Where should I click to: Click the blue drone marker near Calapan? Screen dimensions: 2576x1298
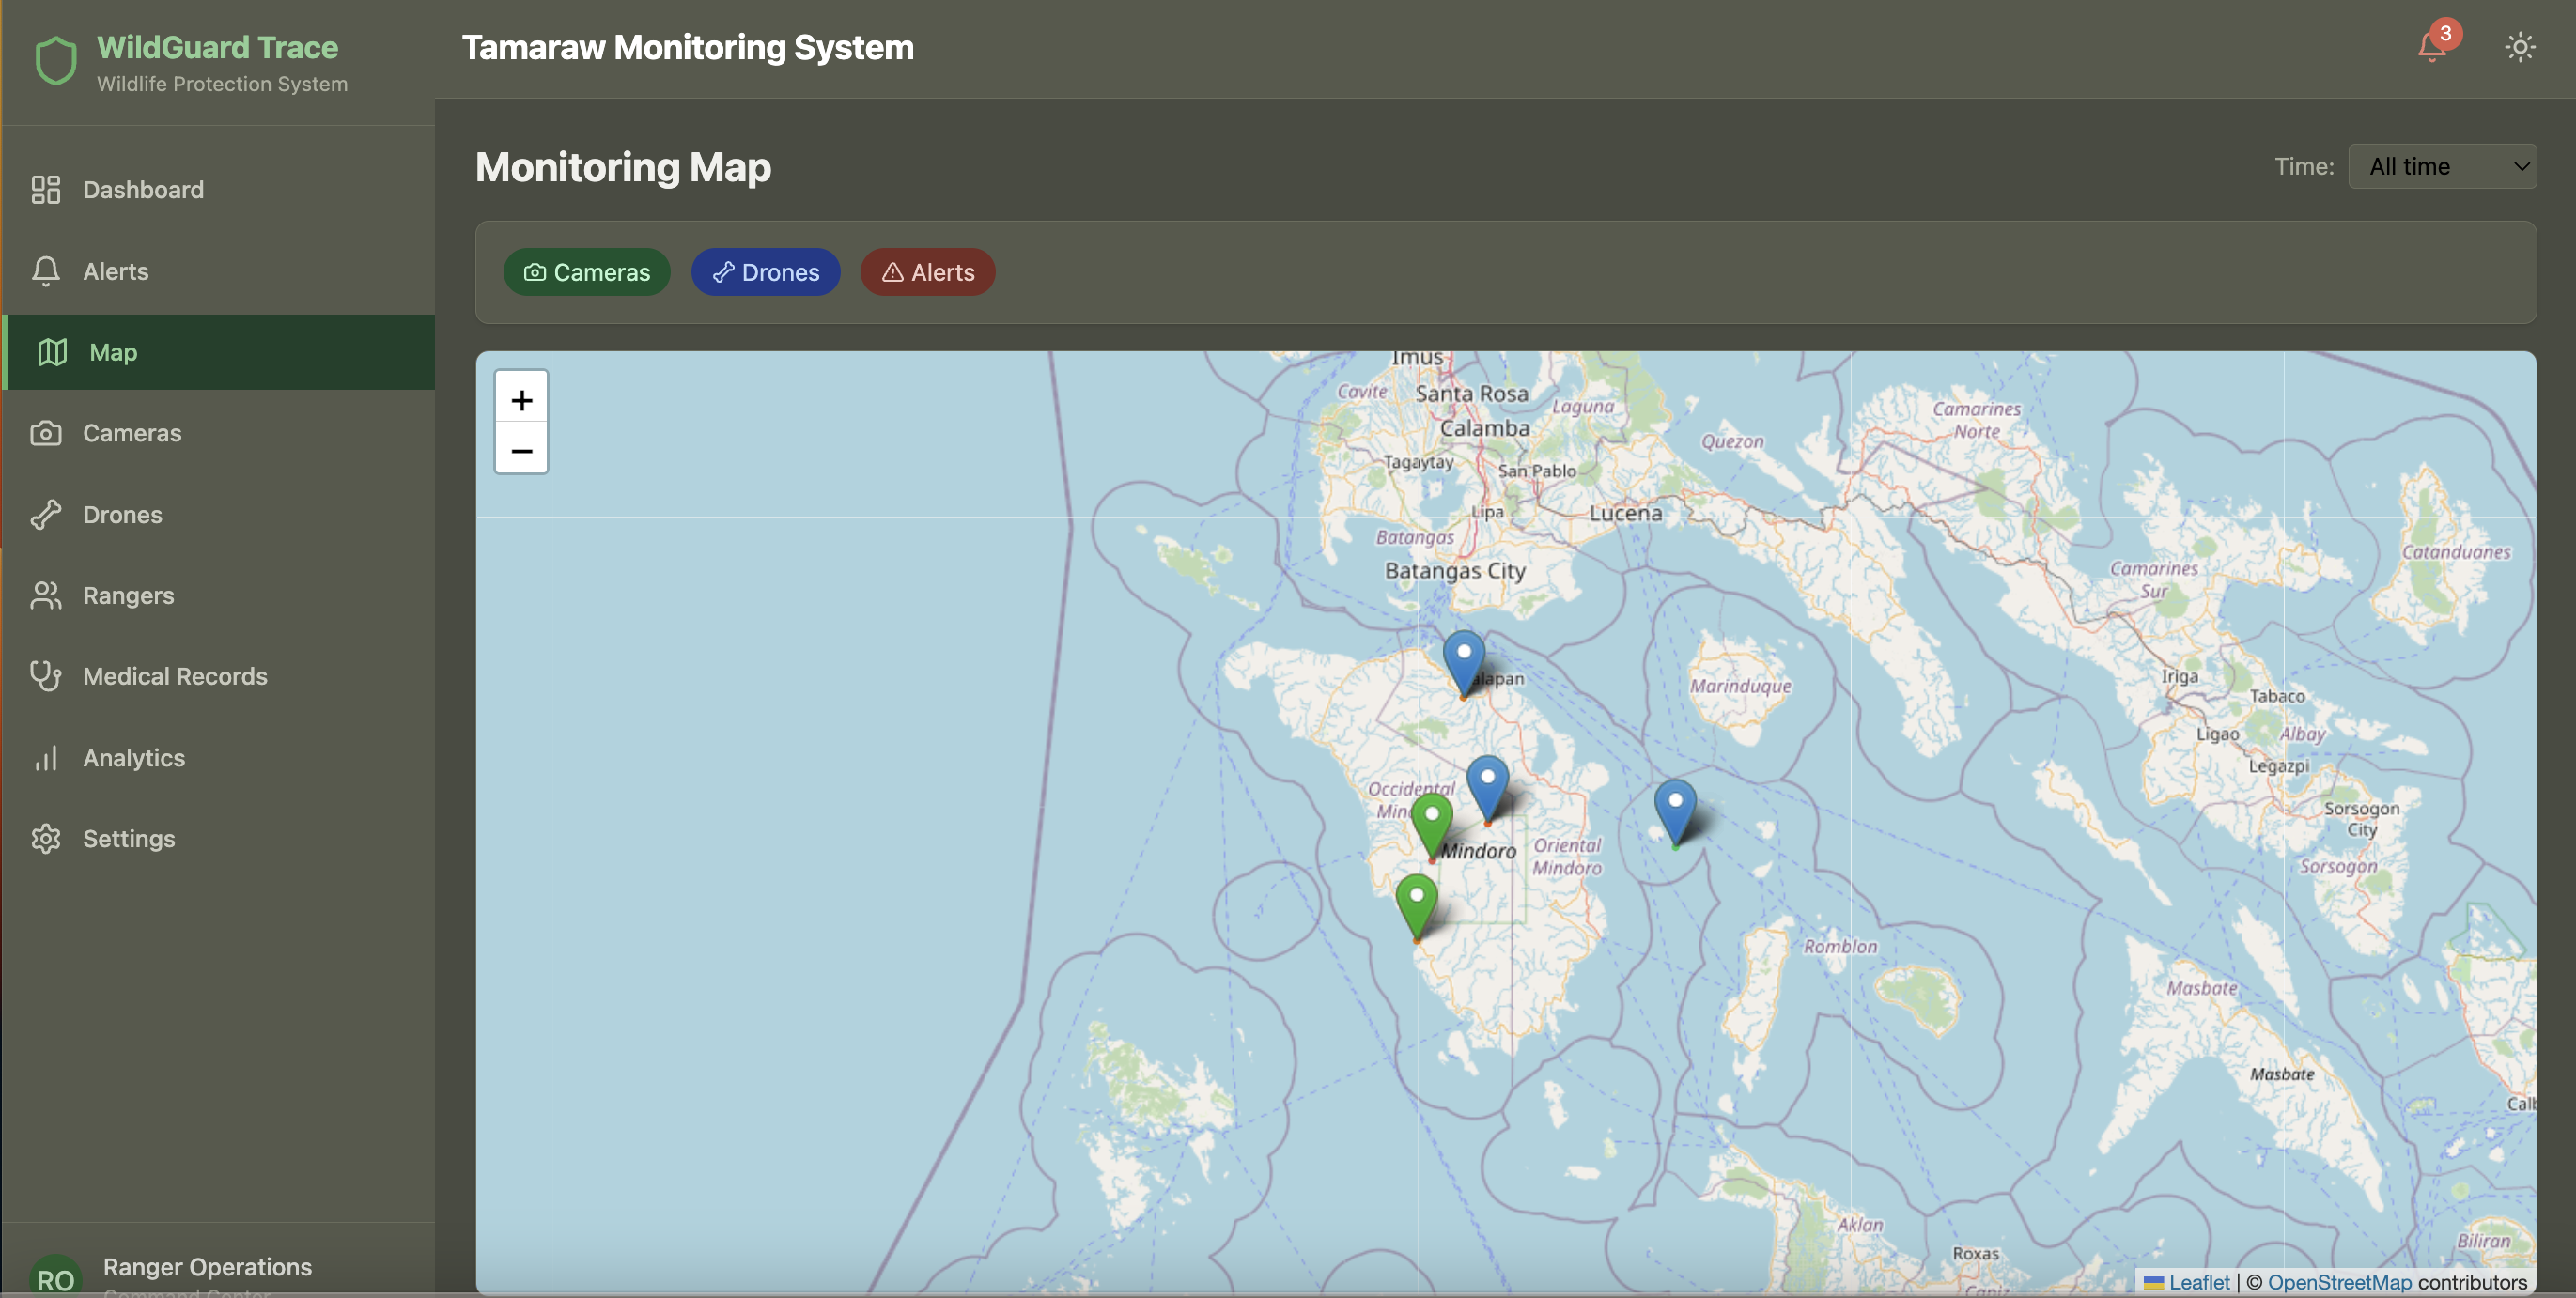point(1463,660)
